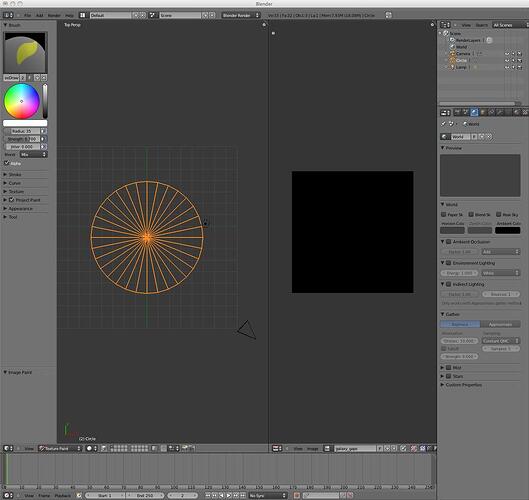The image size is (529, 500).
Task: Enable the Blend Sky checkbox
Action: click(x=471, y=214)
